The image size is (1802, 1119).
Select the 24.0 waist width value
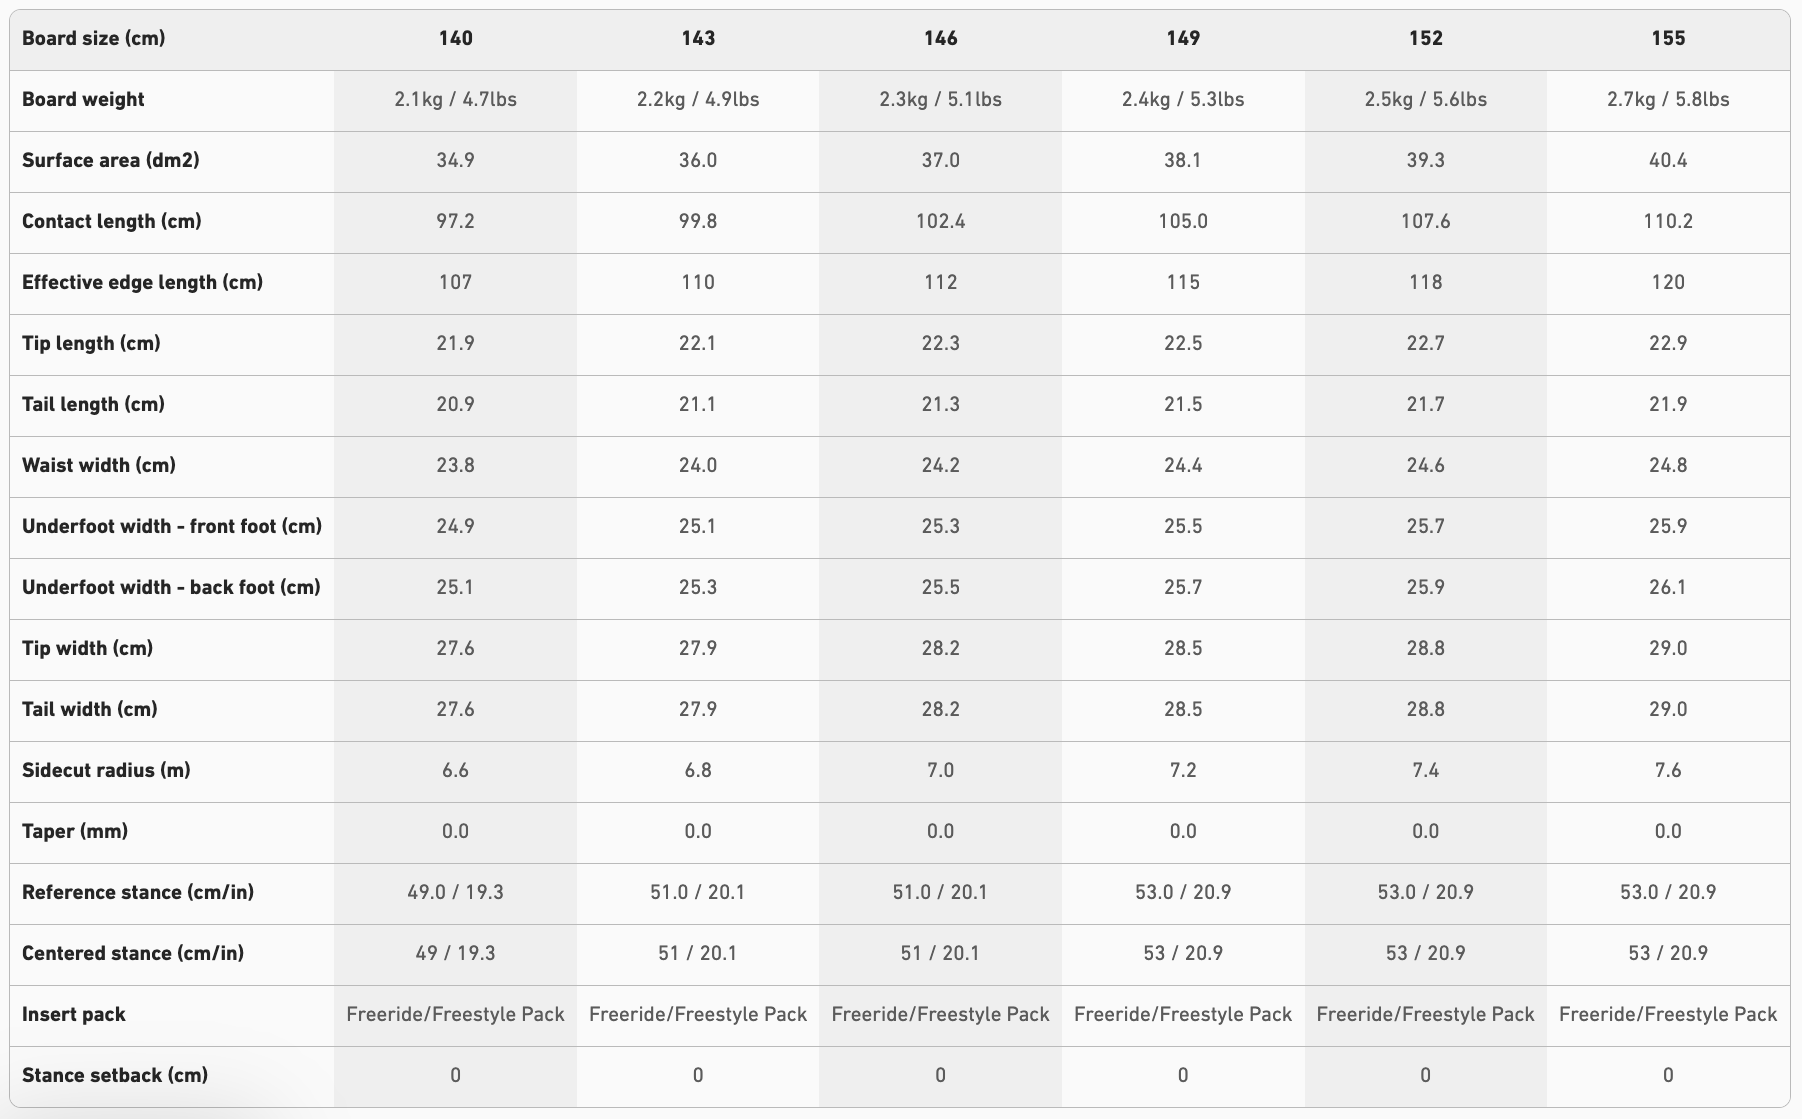pos(698,465)
